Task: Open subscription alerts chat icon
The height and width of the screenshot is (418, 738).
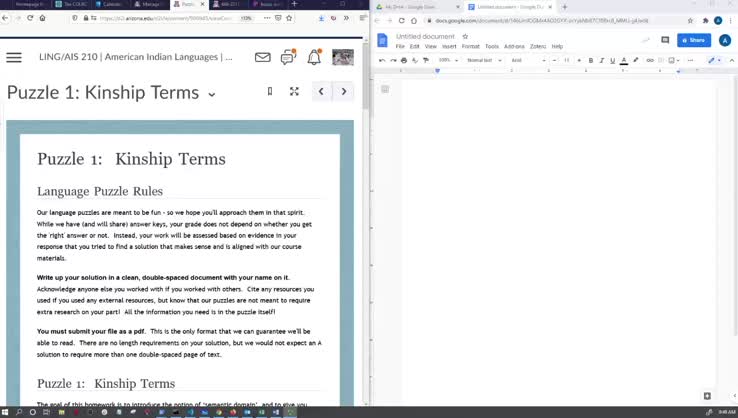Action: click(x=288, y=57)
